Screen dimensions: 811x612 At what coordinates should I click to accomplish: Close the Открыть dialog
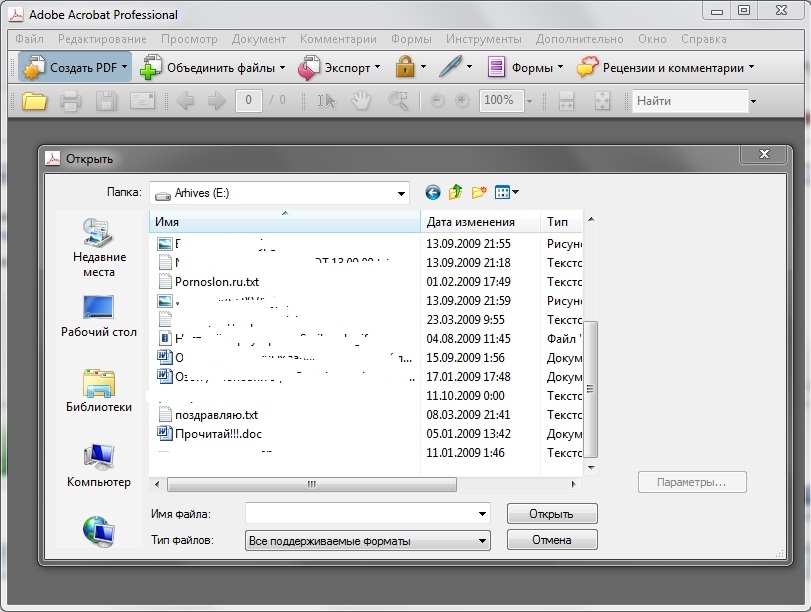click(764, 154)
